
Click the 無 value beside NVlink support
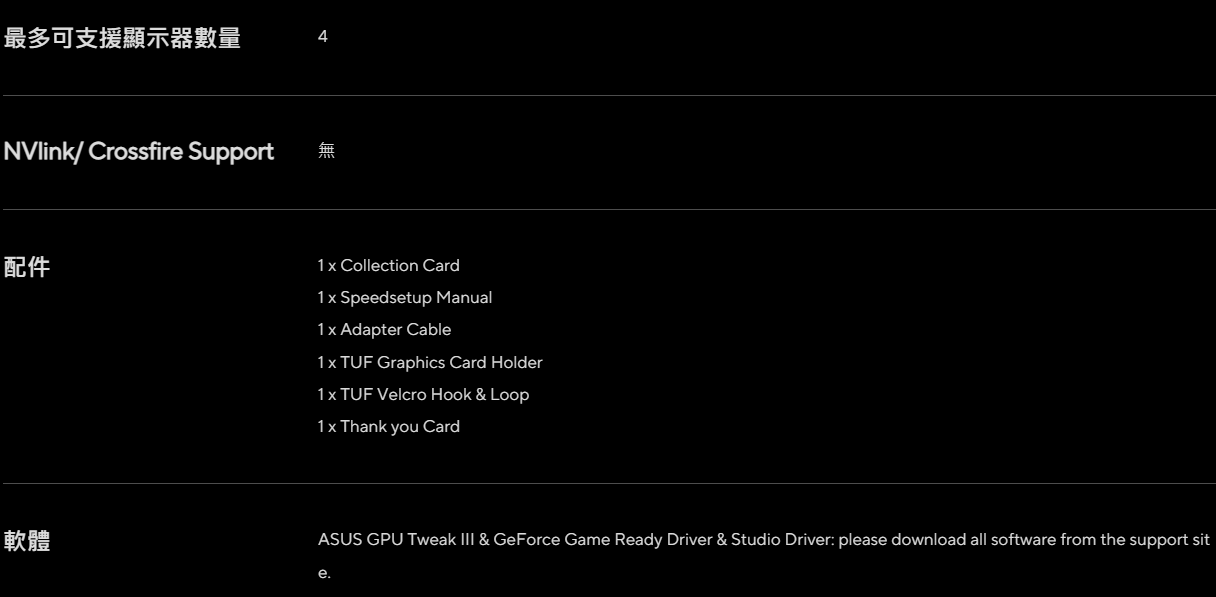pyautogui.click(x=326, y=152)
